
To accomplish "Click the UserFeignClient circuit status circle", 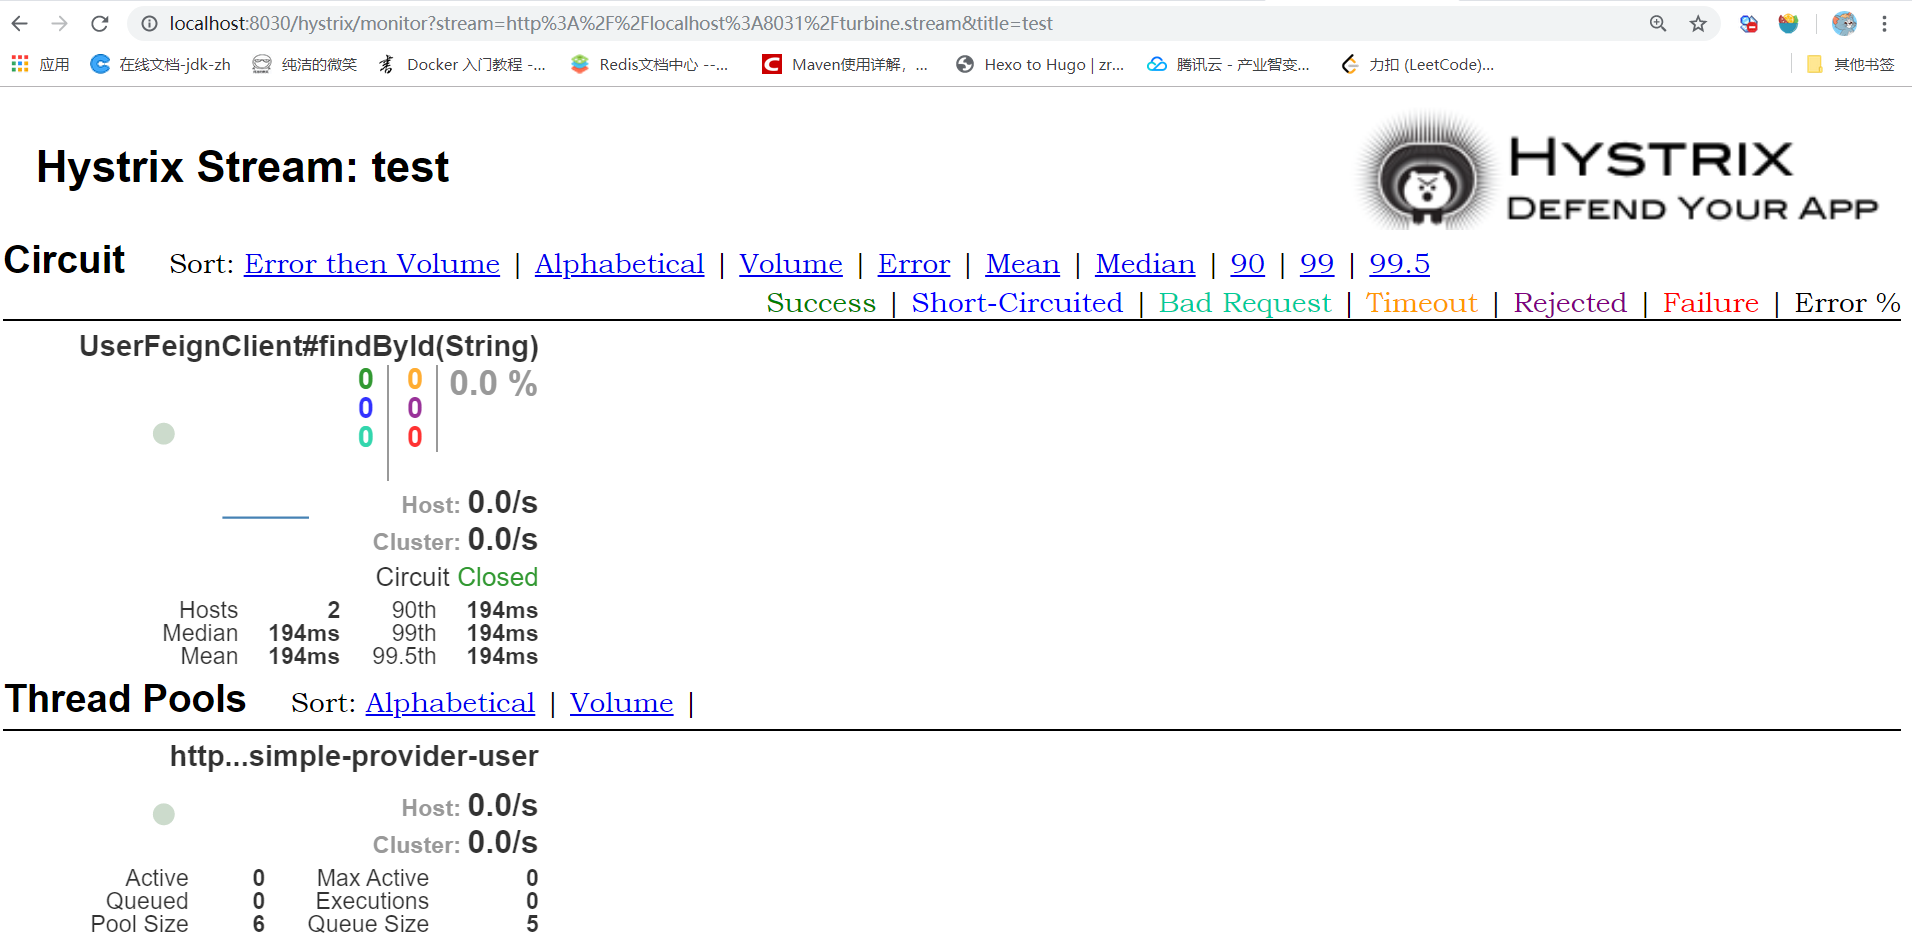I will pyautogui.click(x=164, y=433).
